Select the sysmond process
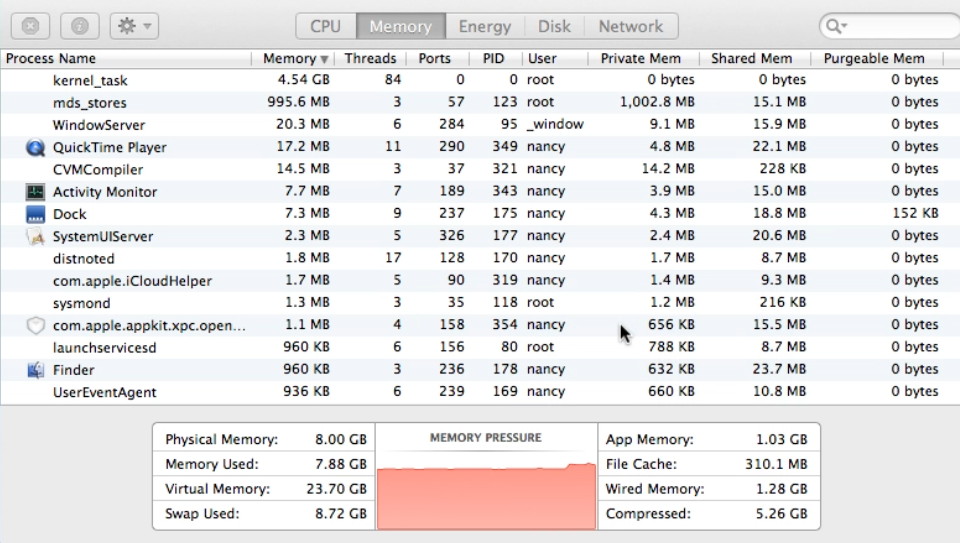The width and height of the screenshot is (960, 543). (x=81, y=303)
